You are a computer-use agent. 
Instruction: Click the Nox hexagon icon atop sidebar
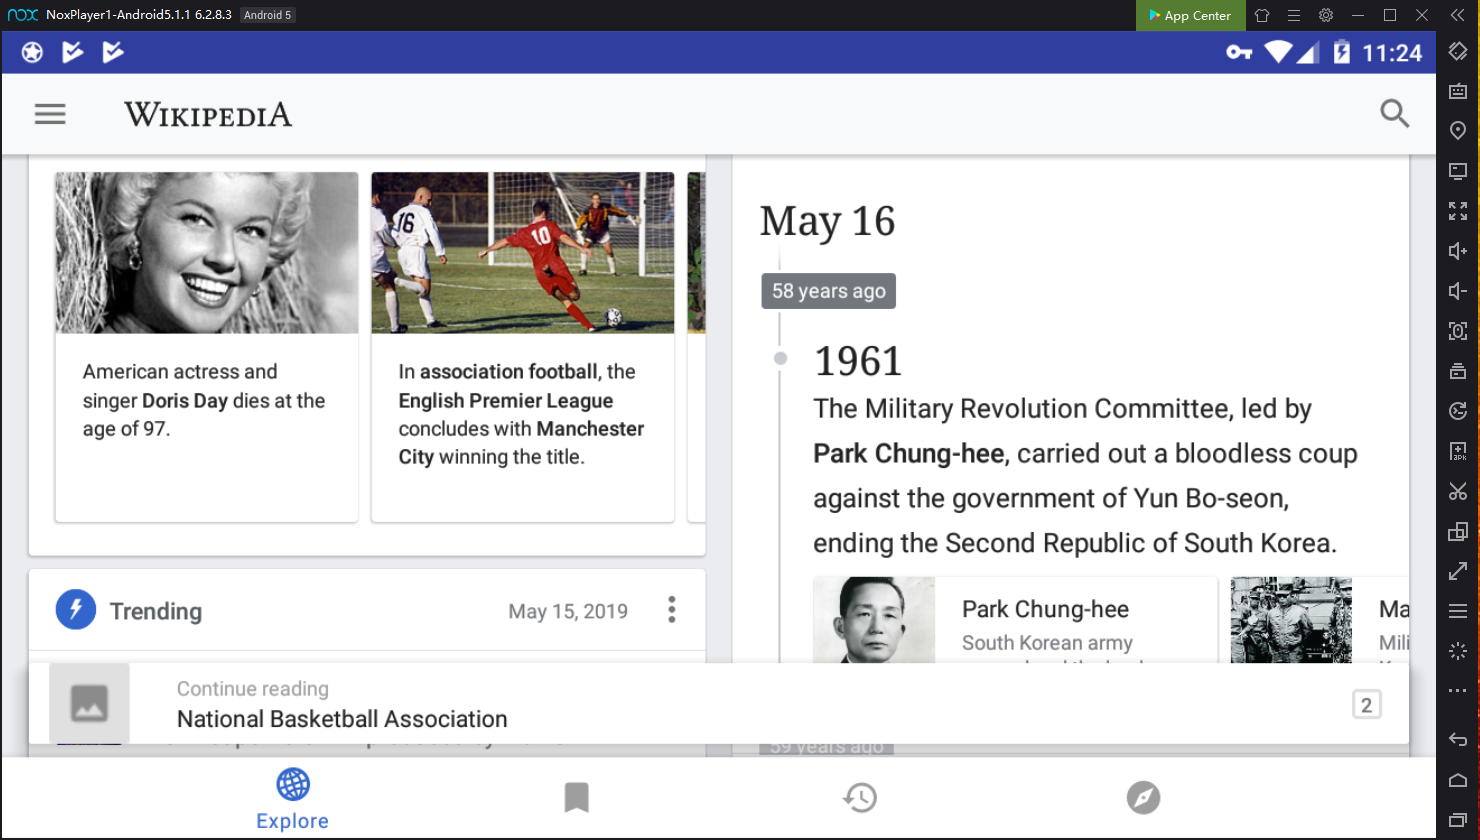coord(1458,51)
